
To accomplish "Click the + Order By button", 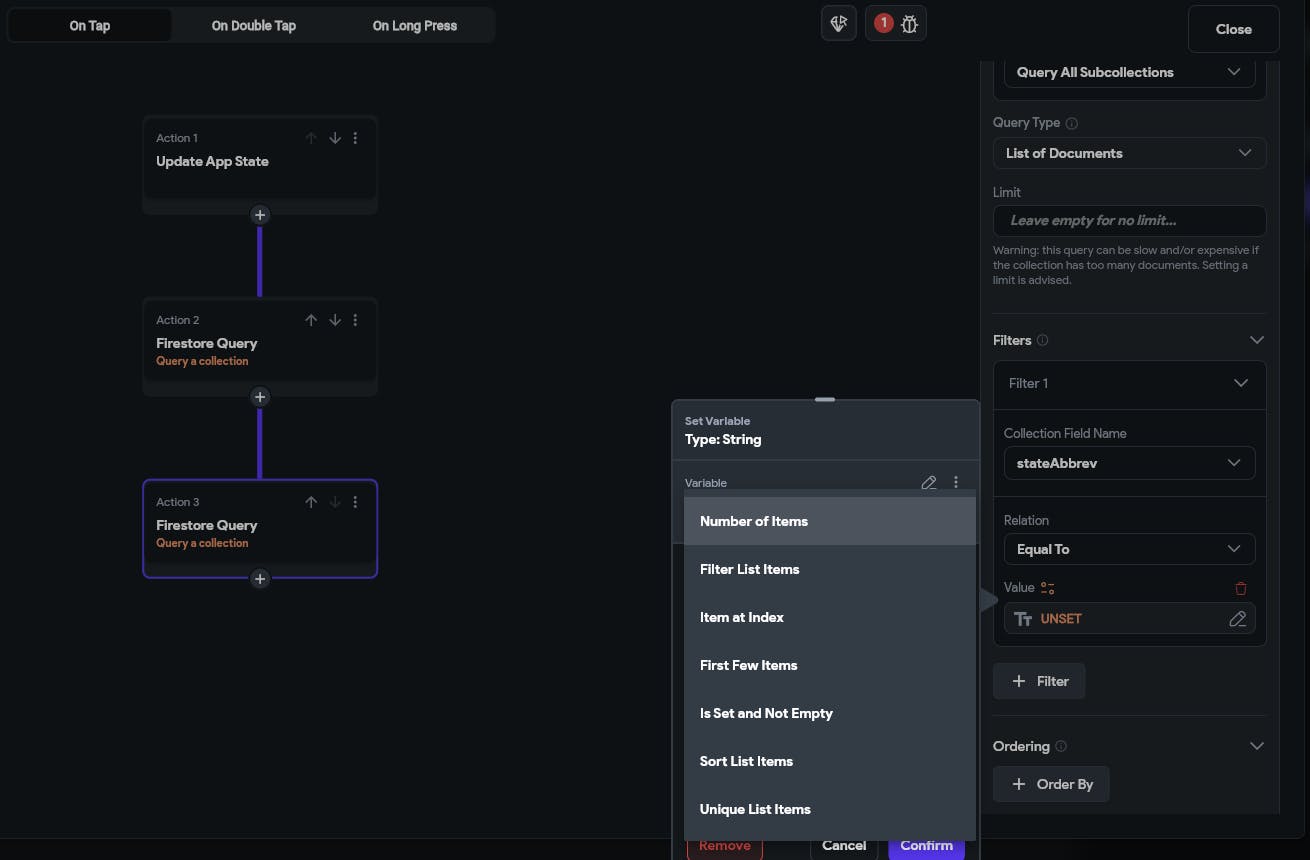I will tap(1051, 784).
